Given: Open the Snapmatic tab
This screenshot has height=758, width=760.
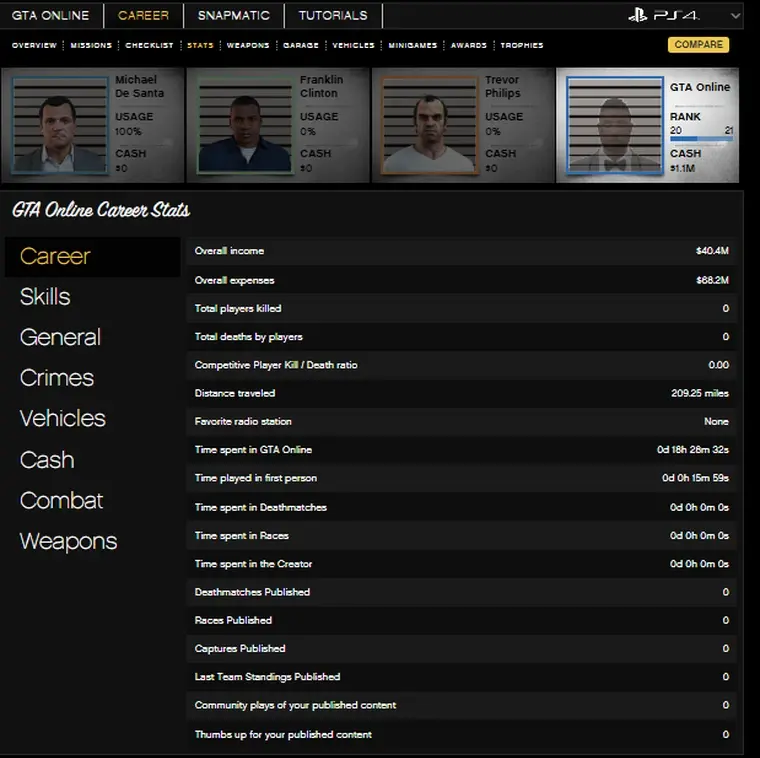Looking at the screenshot, I should pos(232,15).
